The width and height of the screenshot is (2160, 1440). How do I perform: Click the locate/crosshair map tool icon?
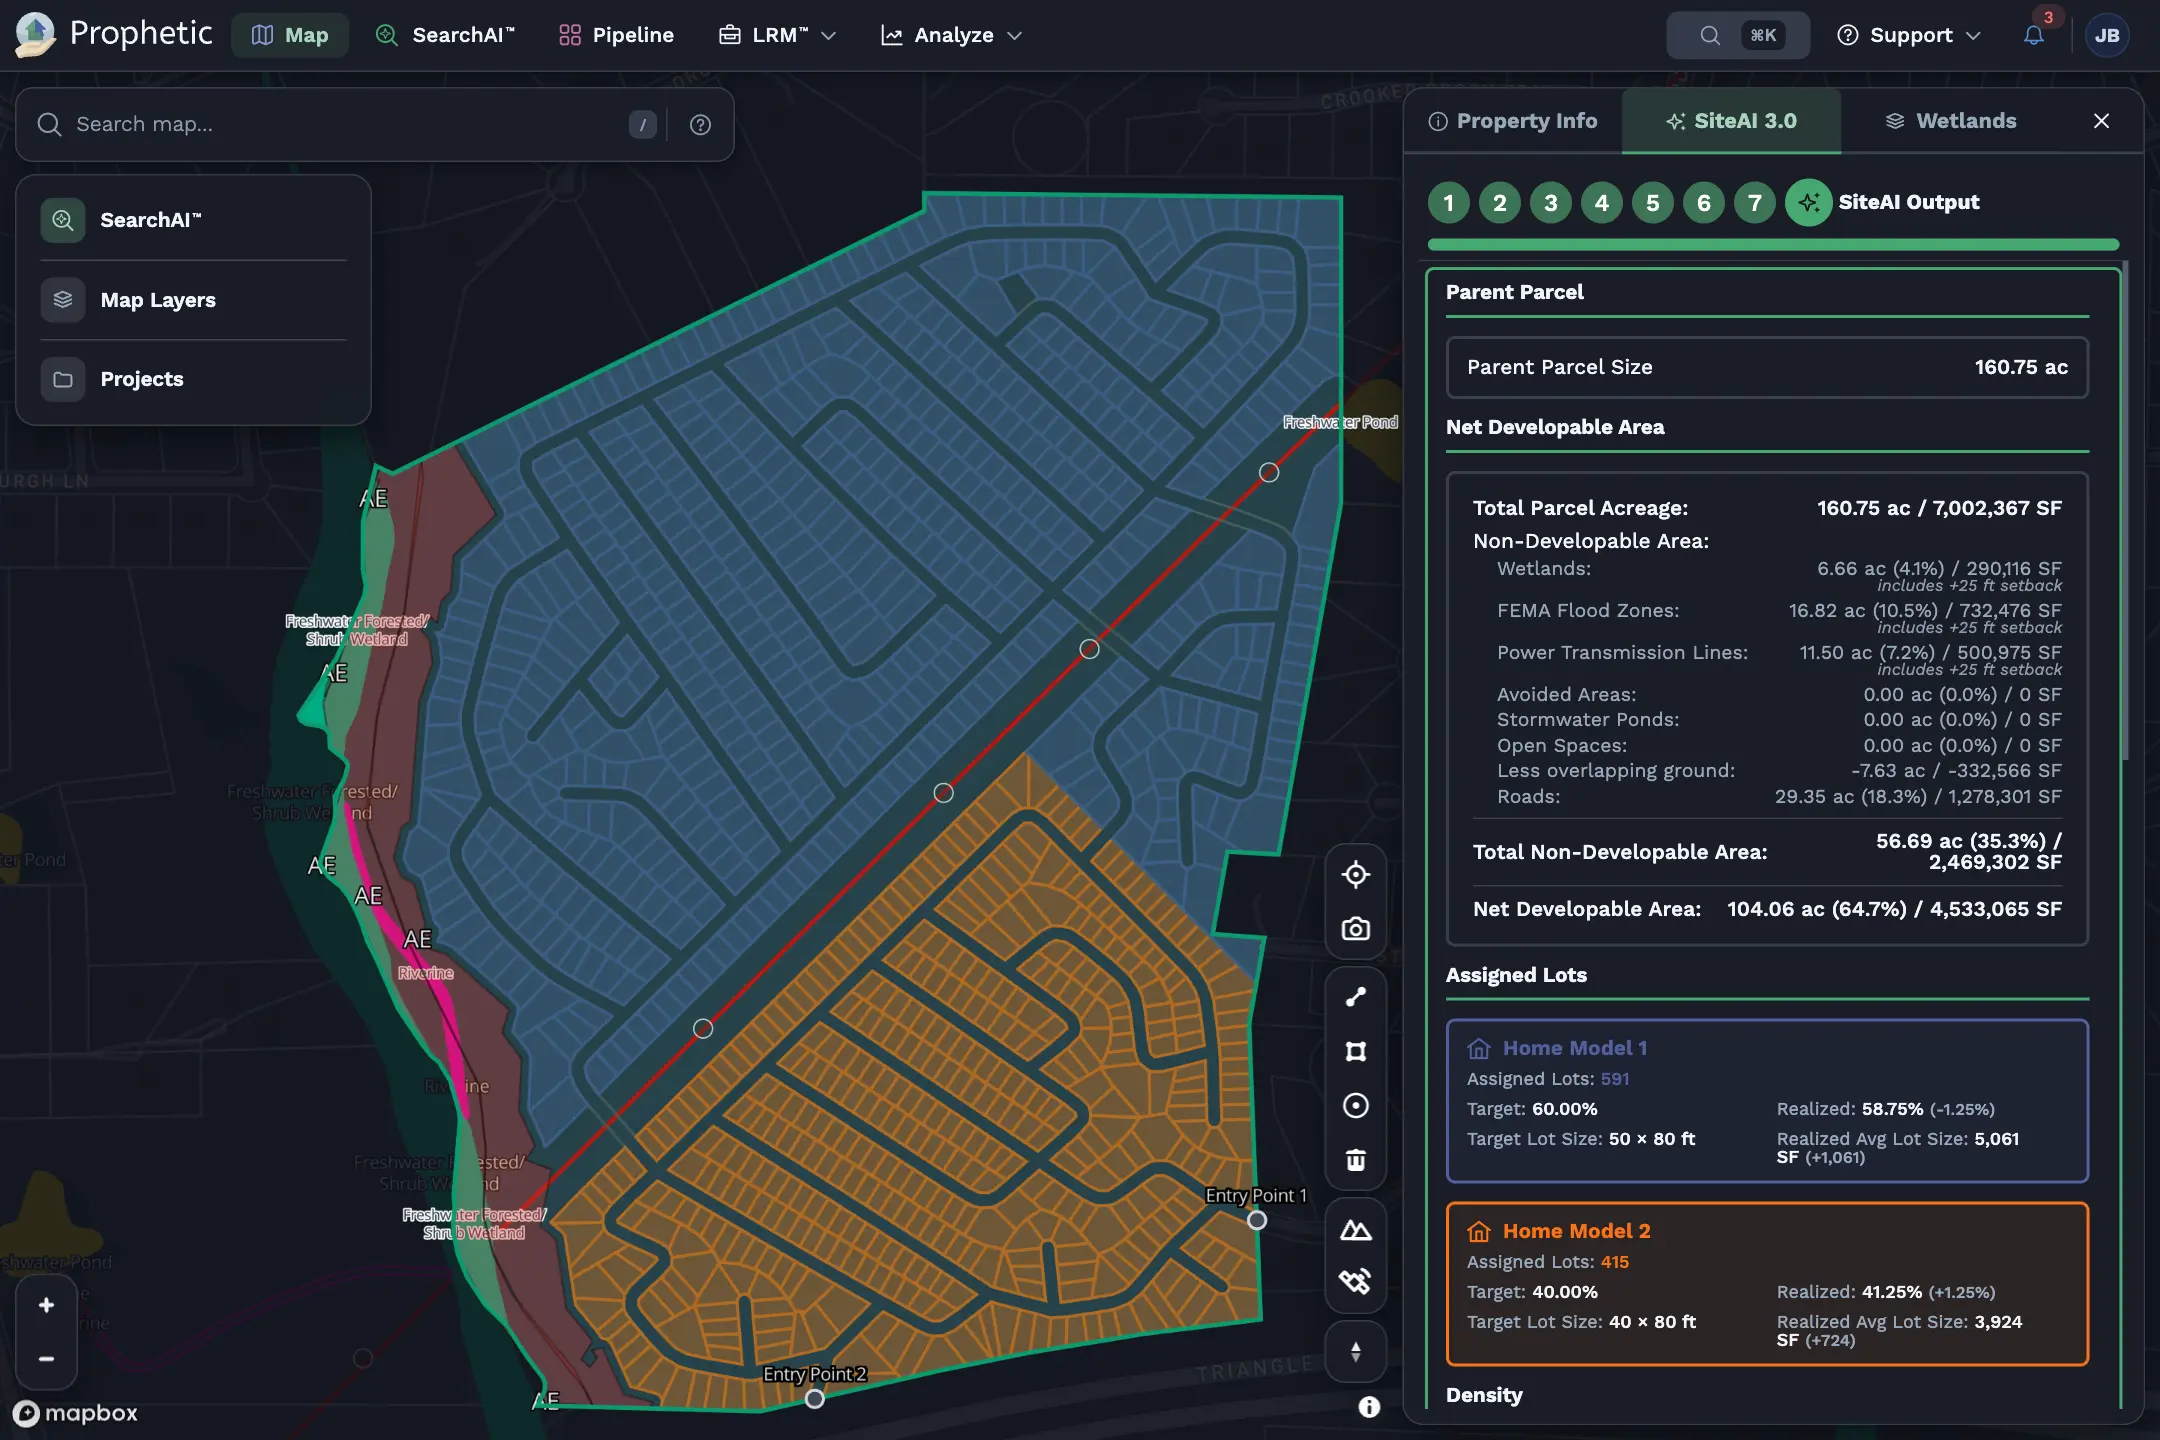tap(1355, 875)
